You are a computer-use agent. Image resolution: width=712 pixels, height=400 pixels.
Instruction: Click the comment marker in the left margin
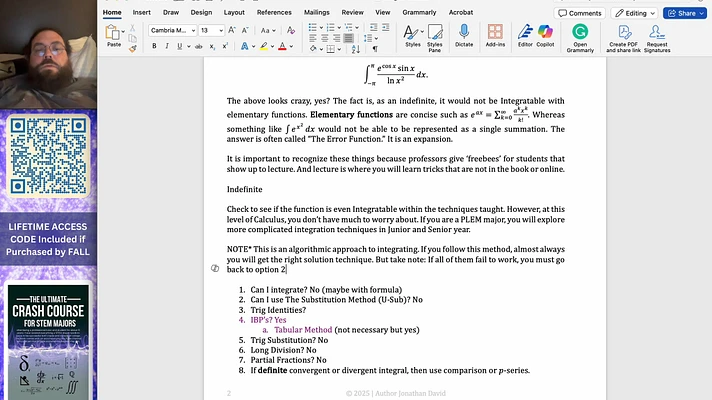[215, 268]
